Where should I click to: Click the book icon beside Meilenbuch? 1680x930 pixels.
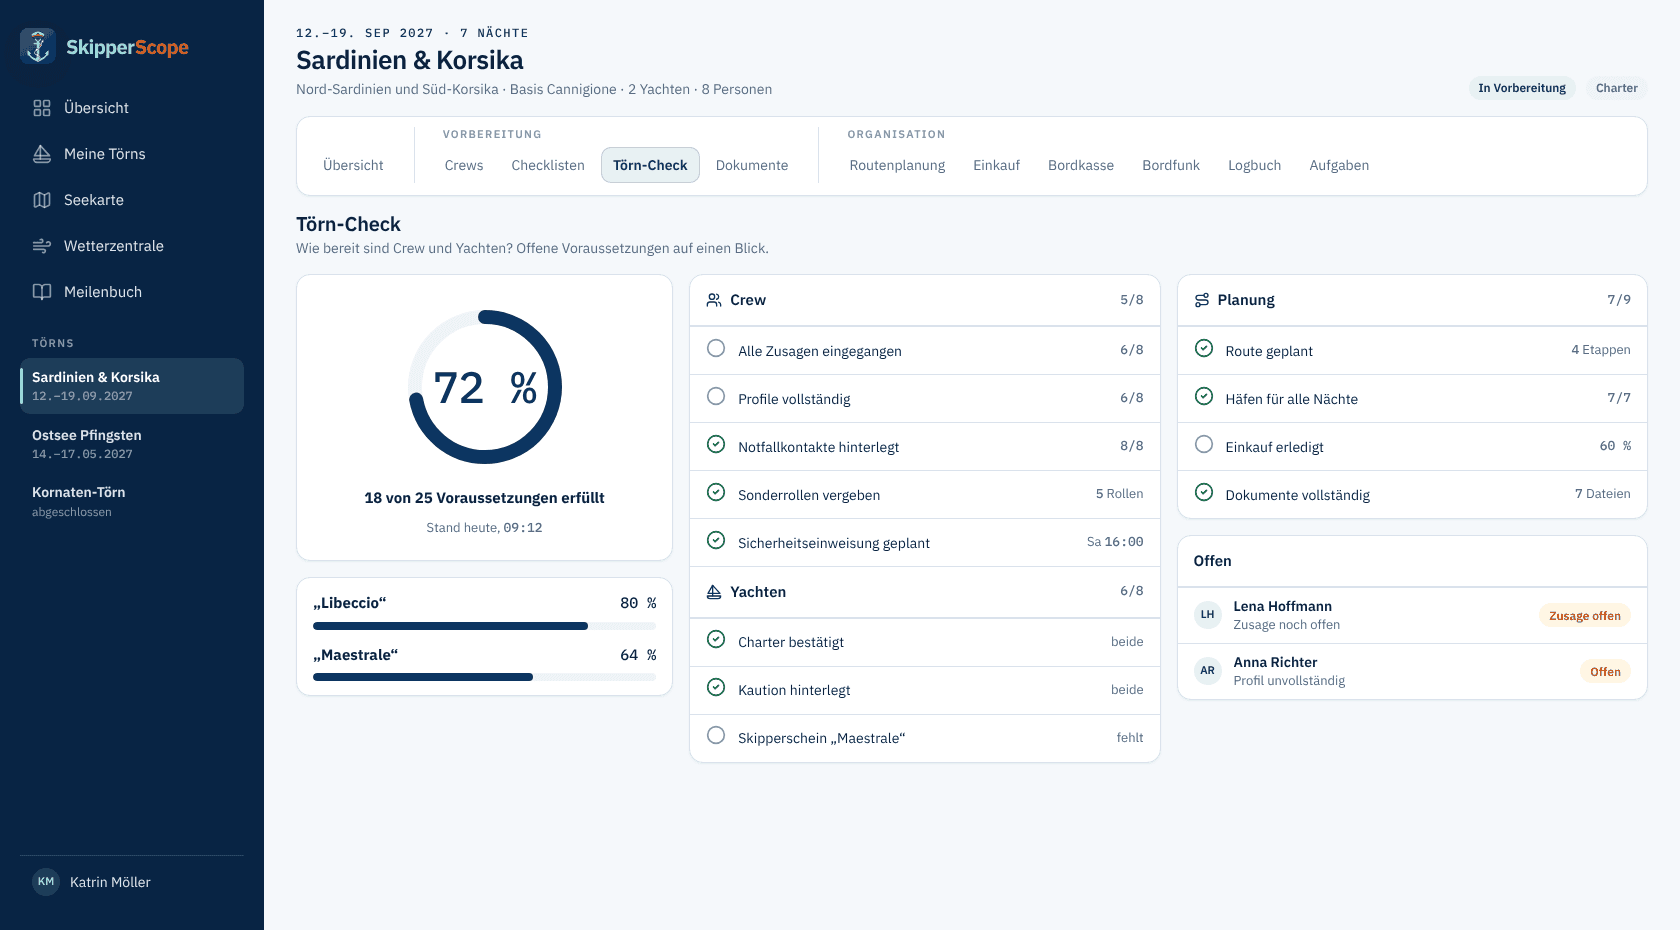point(42,292)
